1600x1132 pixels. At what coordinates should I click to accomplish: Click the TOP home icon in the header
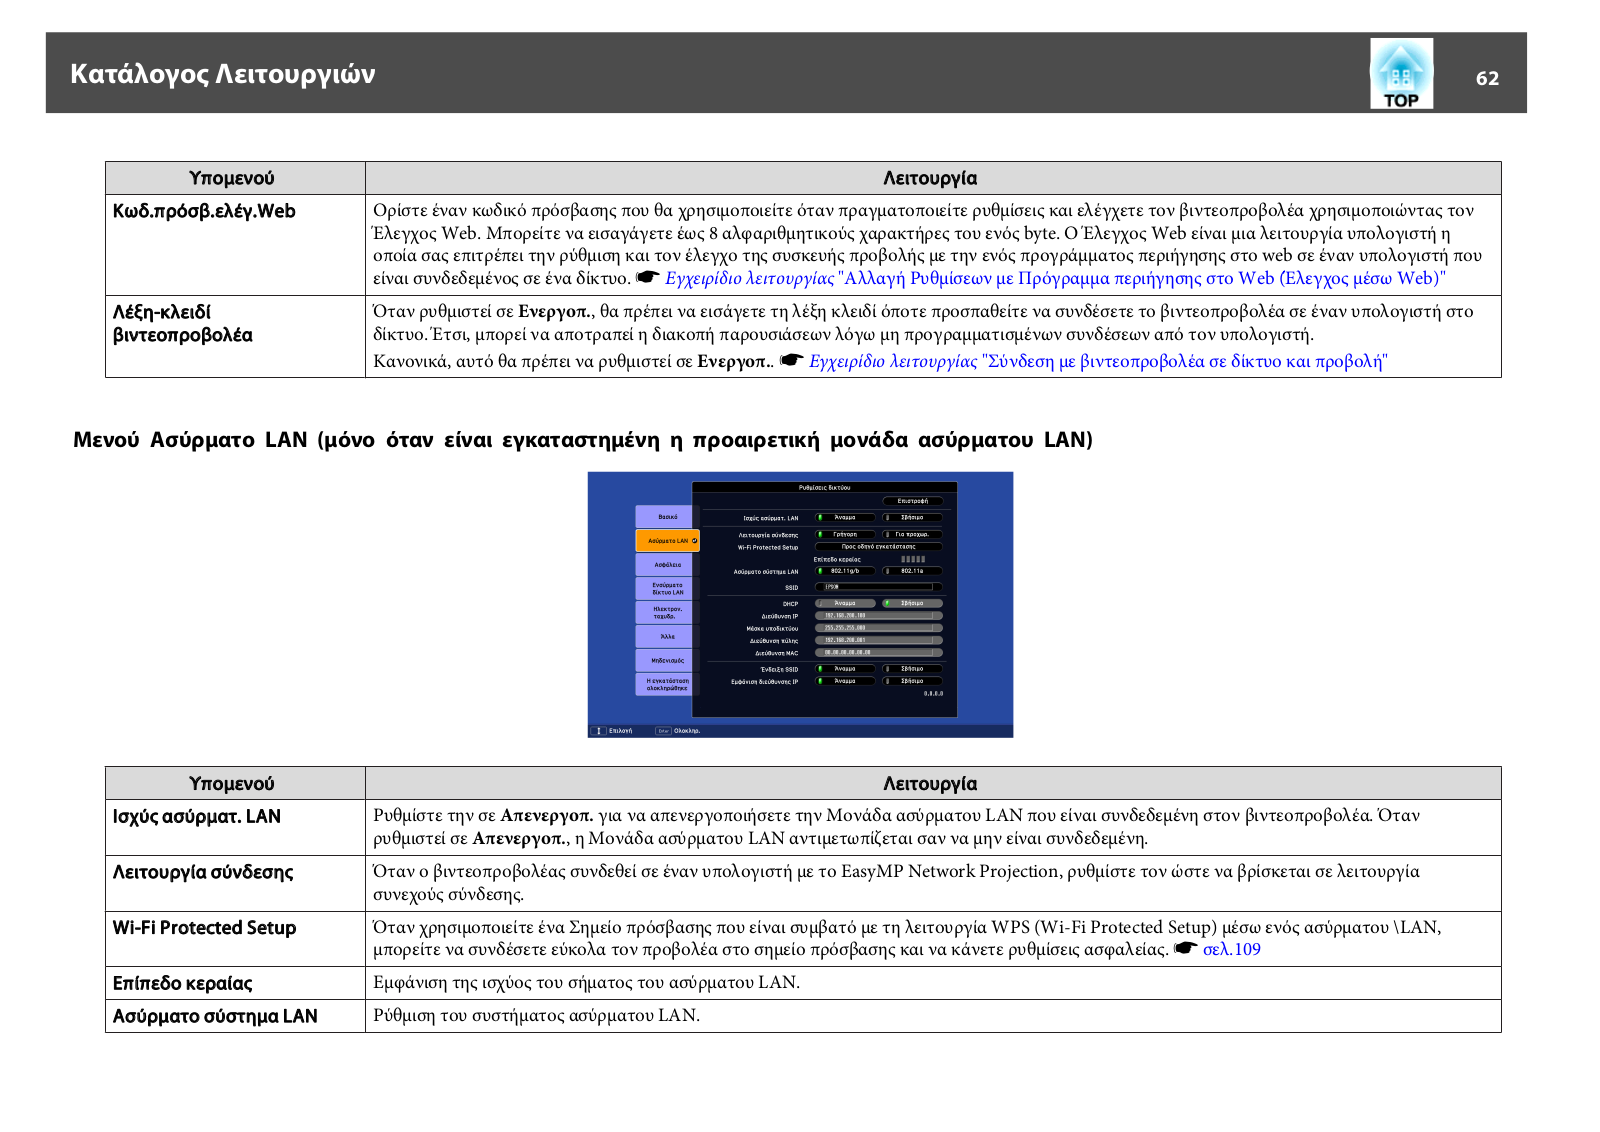(1401, 73)
